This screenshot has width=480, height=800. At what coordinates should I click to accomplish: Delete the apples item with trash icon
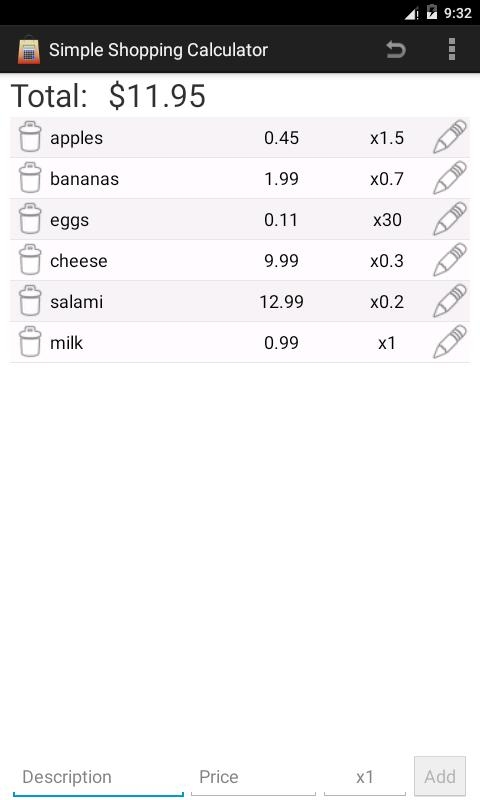pyautogui.click(x=30, y=137)
